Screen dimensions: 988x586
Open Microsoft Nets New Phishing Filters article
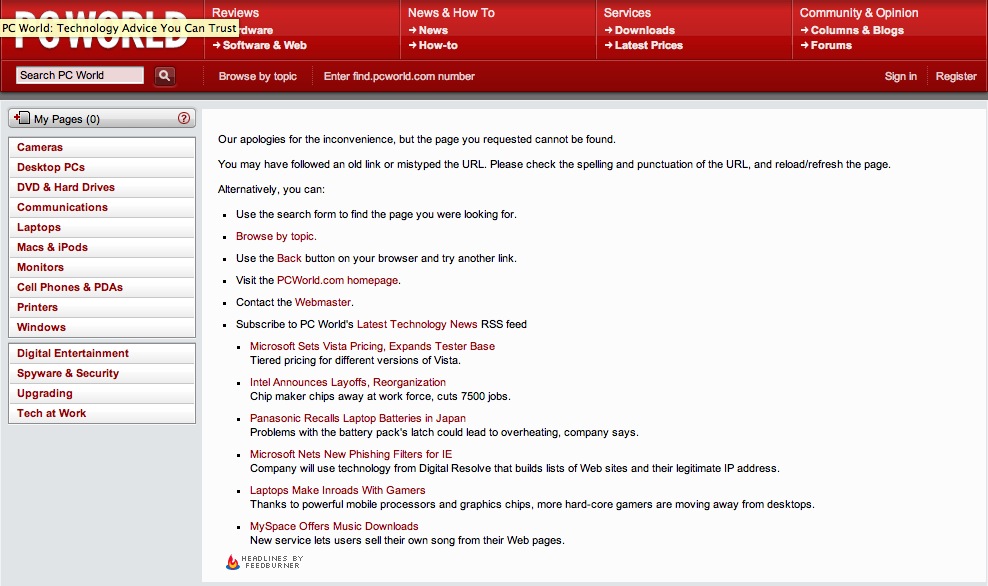tap(351, 454)
